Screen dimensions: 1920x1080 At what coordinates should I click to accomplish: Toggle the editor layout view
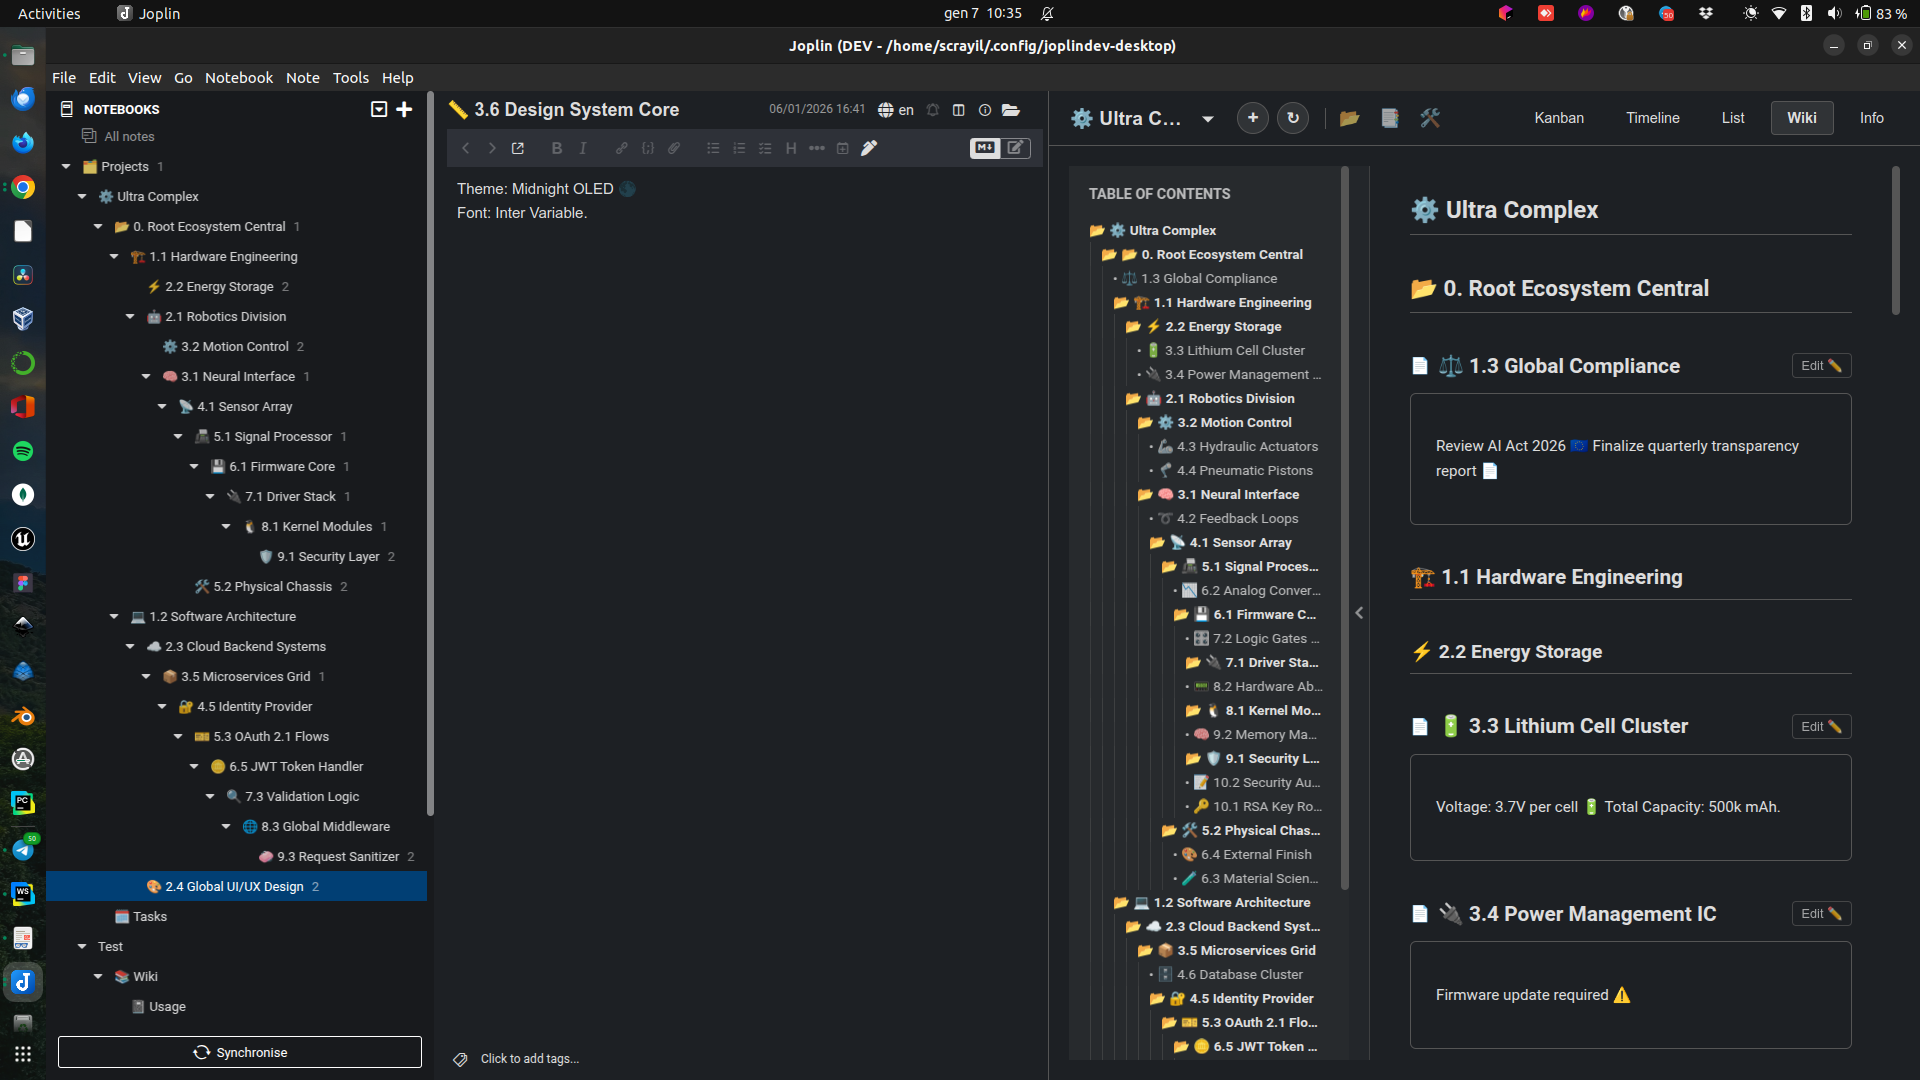pyautogui.click(x=960, y=110)
